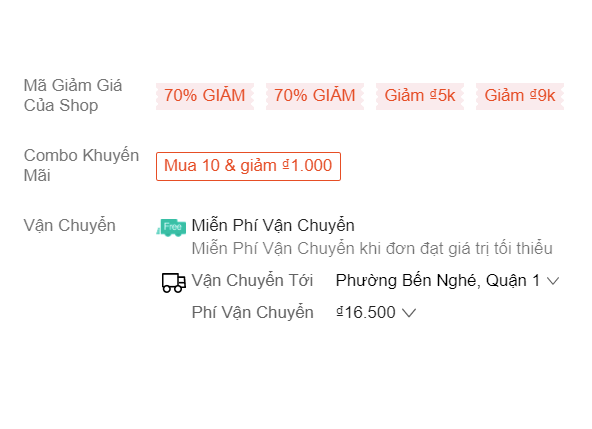Viewport: 592px width, 429px height.
Task: Click the Vận Chuyển section label
Action: pyautogui.click(x=69, y=225)
